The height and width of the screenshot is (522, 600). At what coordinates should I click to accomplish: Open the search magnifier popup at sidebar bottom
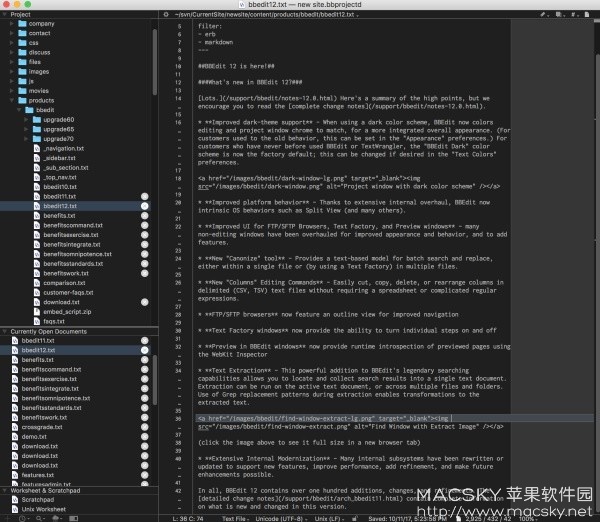pos(39,519)
